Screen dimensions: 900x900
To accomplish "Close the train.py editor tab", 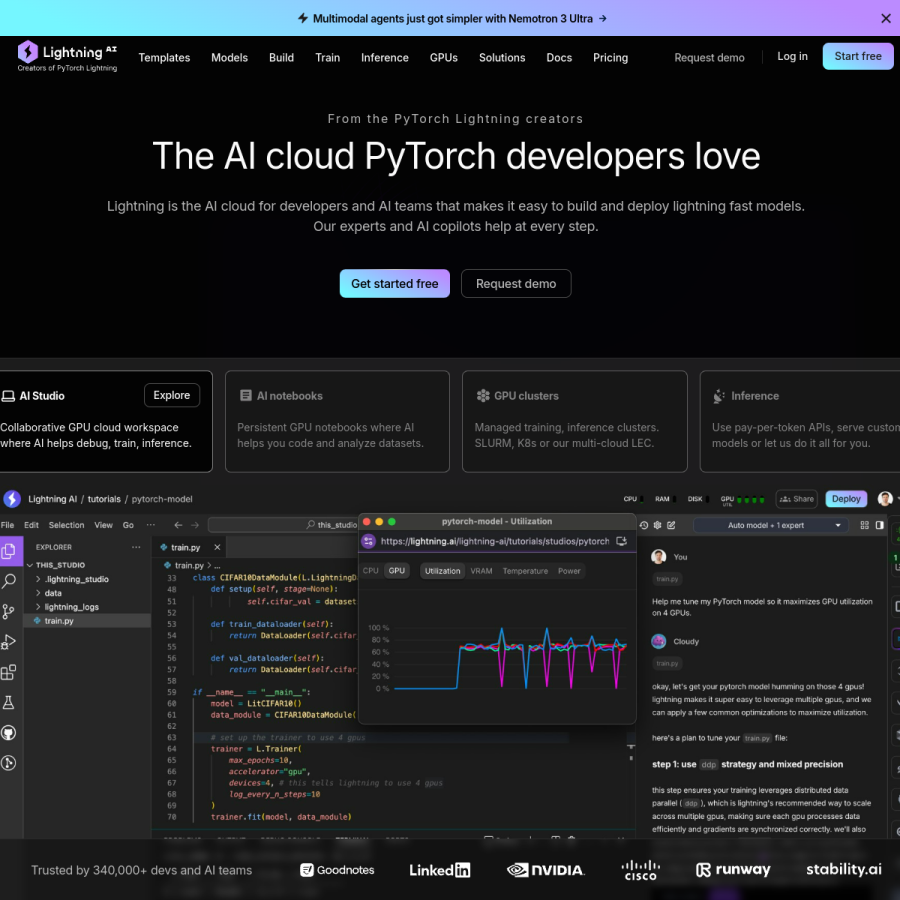I will click(x=217, y=547).
